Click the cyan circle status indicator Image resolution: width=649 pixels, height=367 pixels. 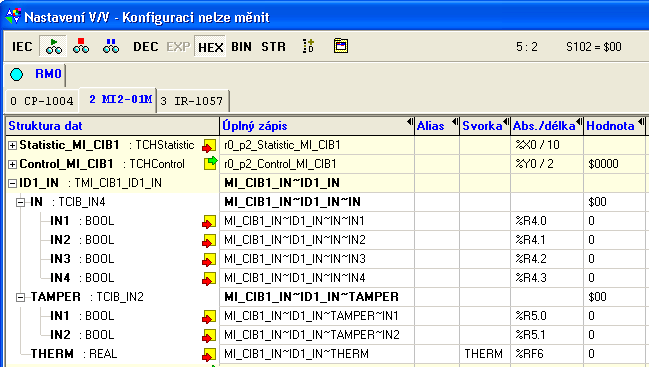pos(17,74)
